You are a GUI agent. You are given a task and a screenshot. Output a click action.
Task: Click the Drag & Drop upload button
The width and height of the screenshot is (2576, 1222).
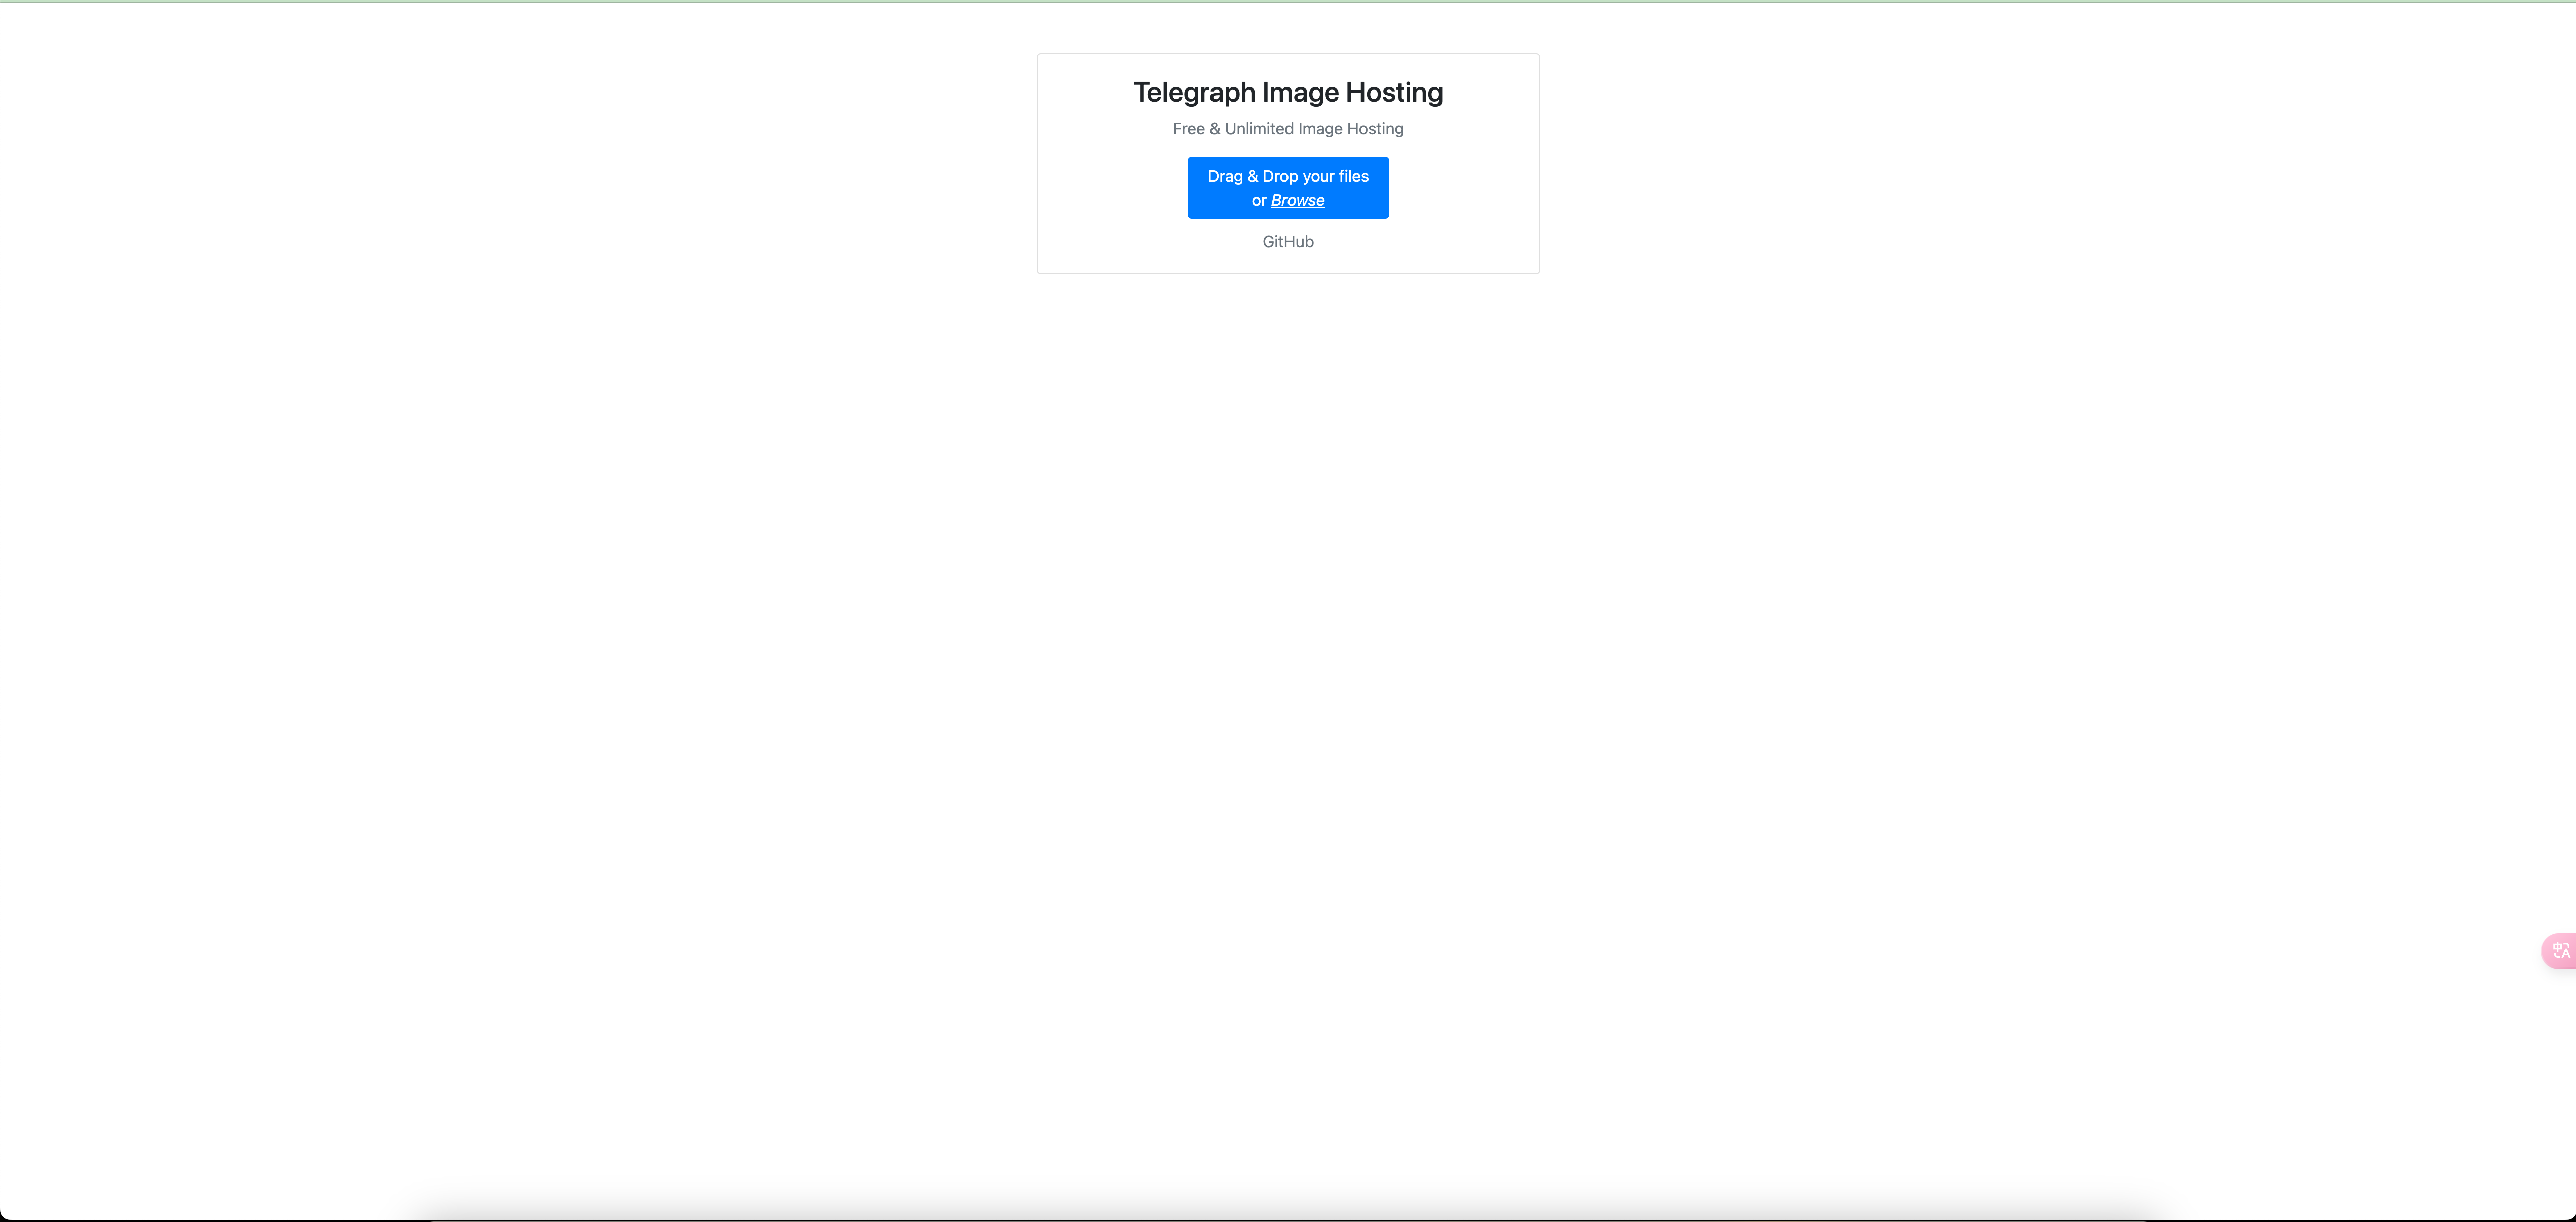pyautogui.click(x=1288, y=187)
